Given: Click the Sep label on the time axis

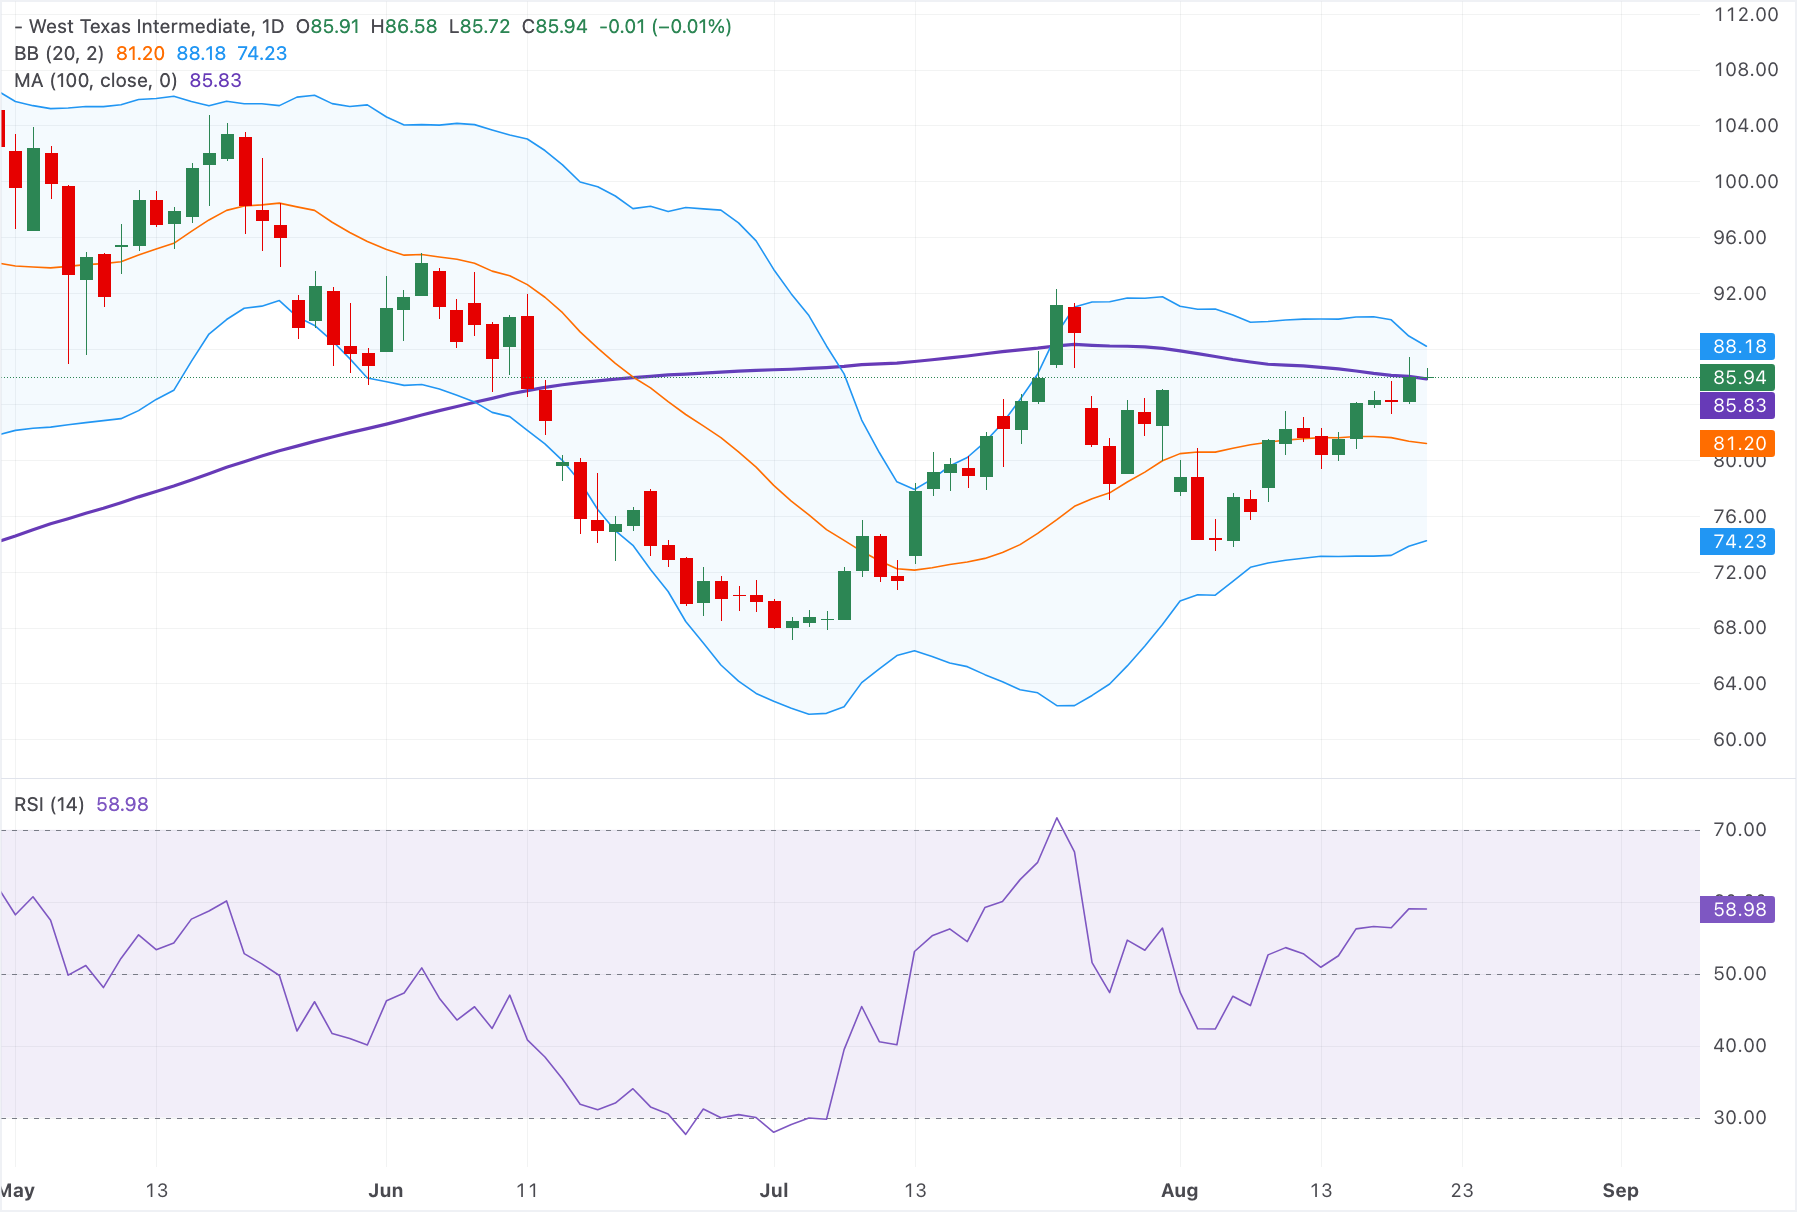Looking at the screenshot, I should coord(1620,1191).
